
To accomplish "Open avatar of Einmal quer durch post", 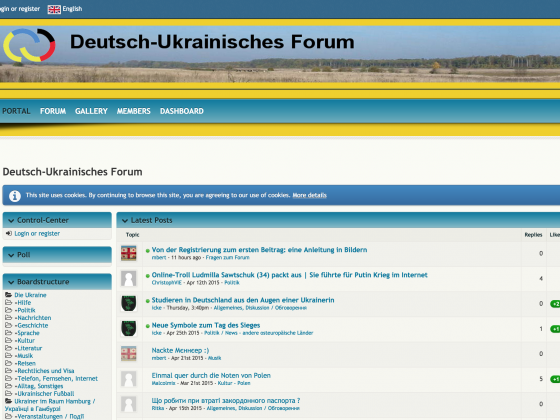I will [128, 379].
